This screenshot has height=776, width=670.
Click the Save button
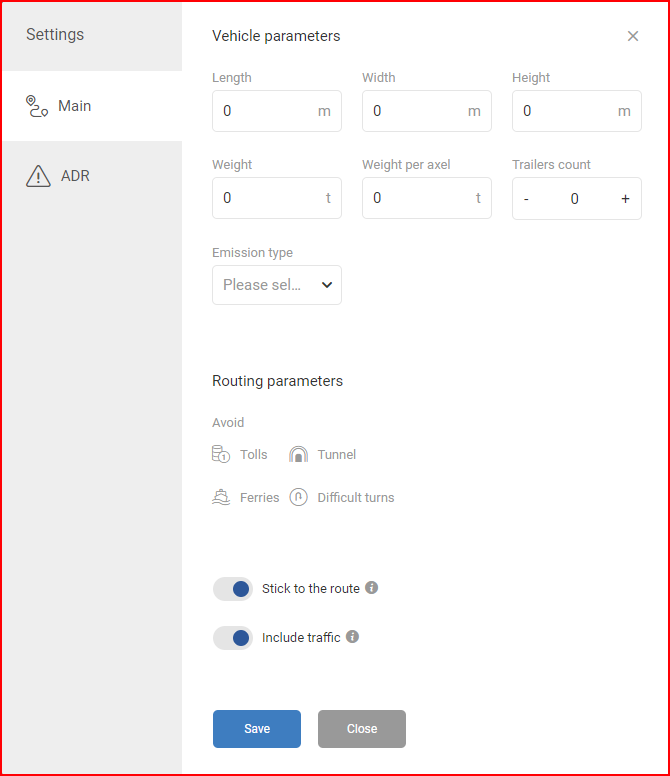(257, 728)
